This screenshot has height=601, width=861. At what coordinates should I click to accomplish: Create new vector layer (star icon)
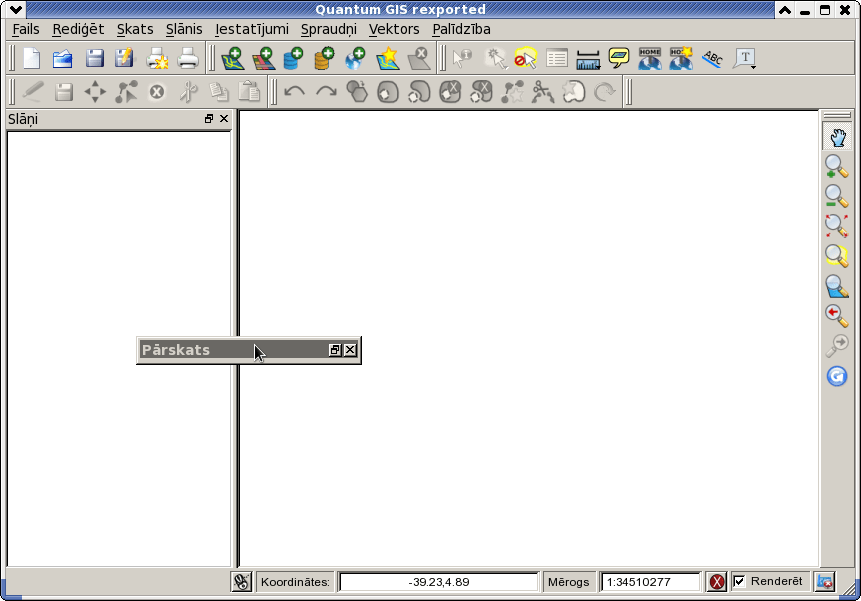(387, 58)
